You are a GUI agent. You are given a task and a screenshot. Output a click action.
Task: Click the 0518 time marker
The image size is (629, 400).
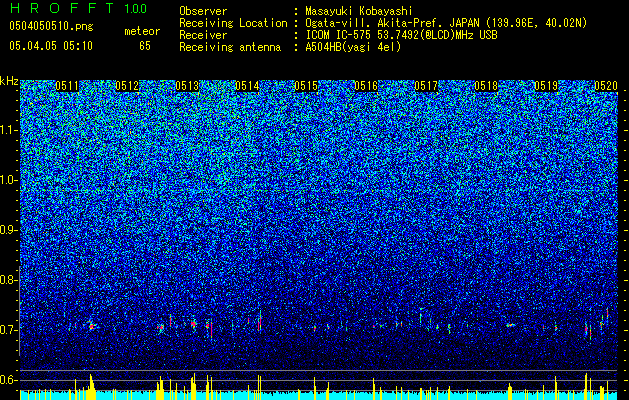[x=486, y=86]
